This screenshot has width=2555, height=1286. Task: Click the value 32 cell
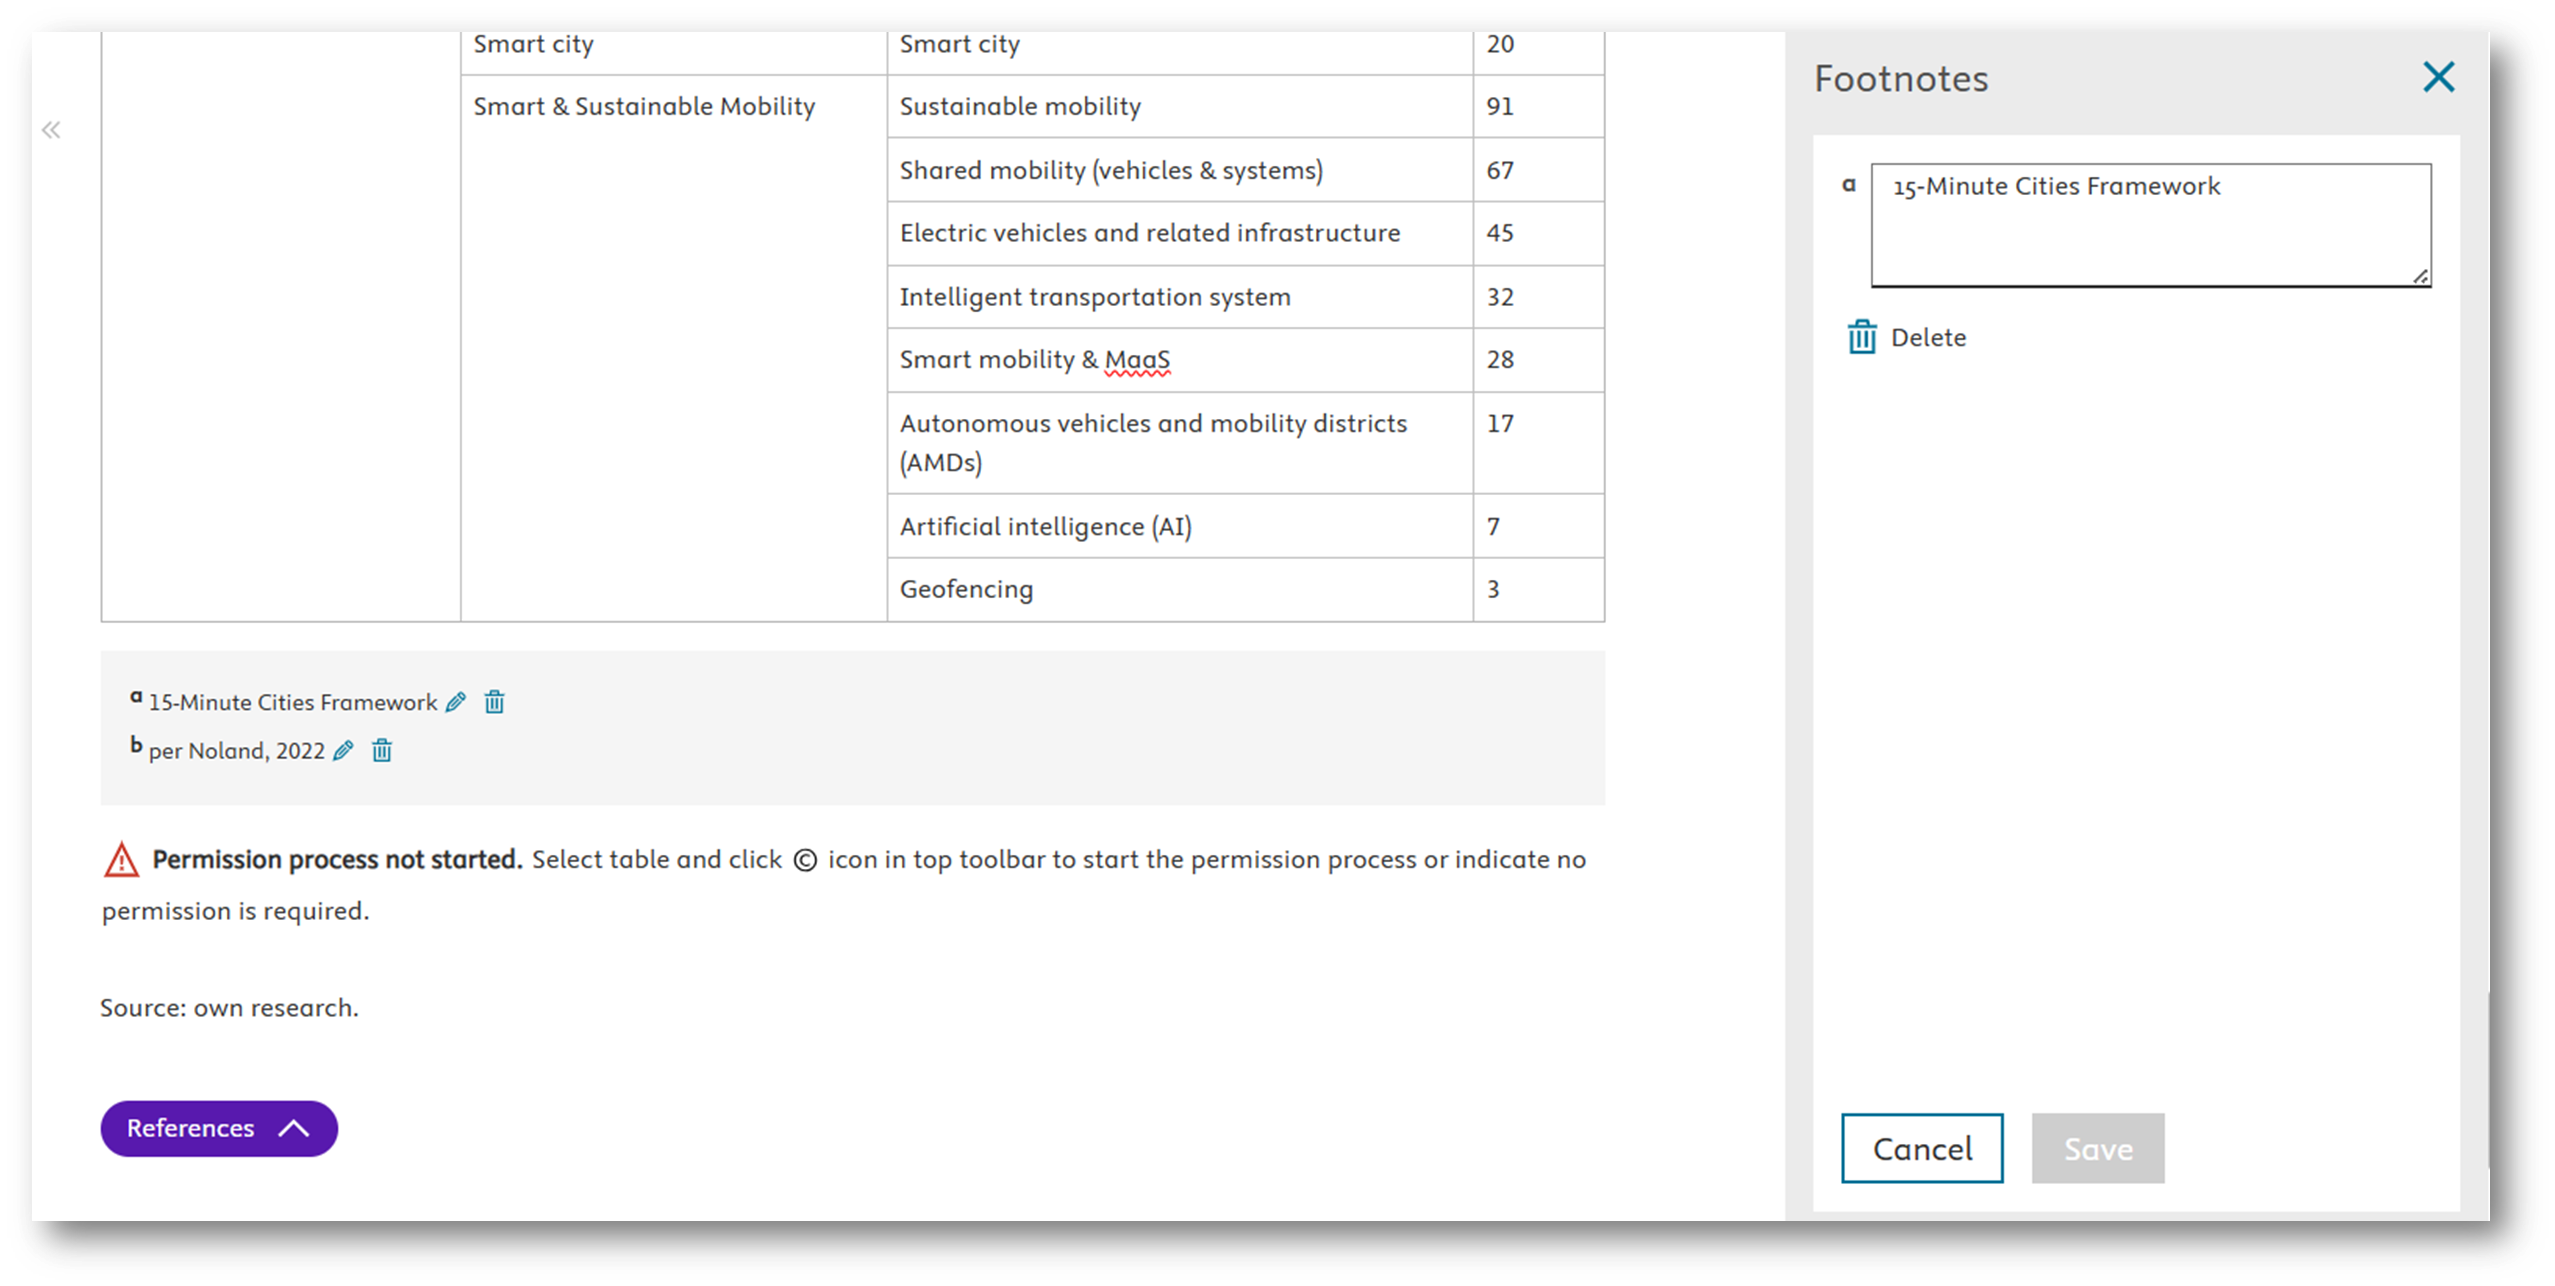(1538, 297)
